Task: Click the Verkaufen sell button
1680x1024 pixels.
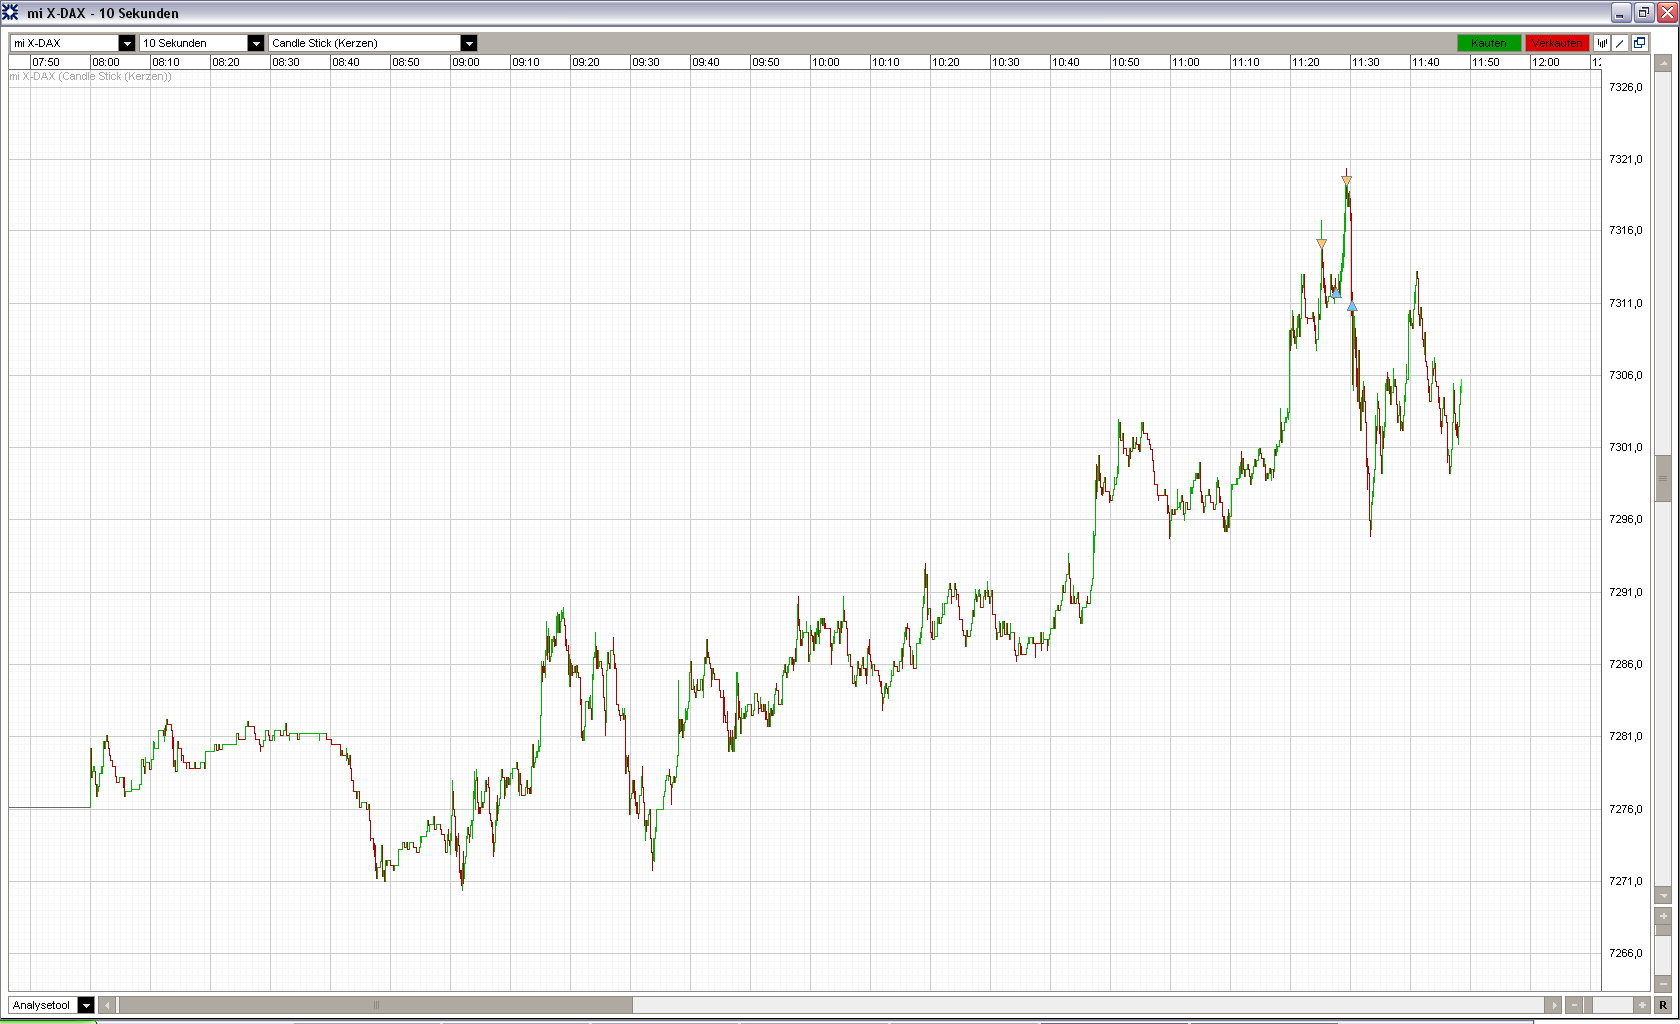Action: 1557,43
